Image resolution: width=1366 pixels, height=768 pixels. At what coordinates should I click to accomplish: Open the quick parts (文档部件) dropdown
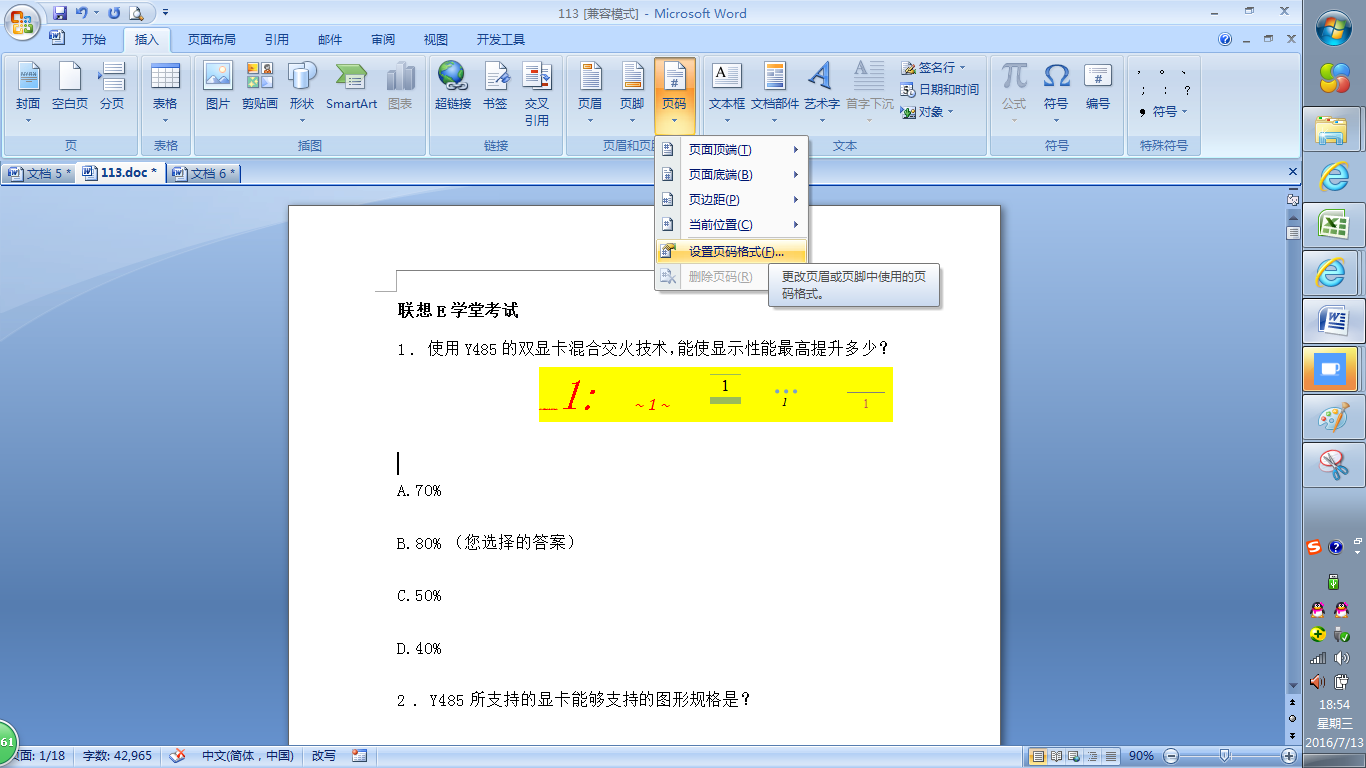click(775, 92)
